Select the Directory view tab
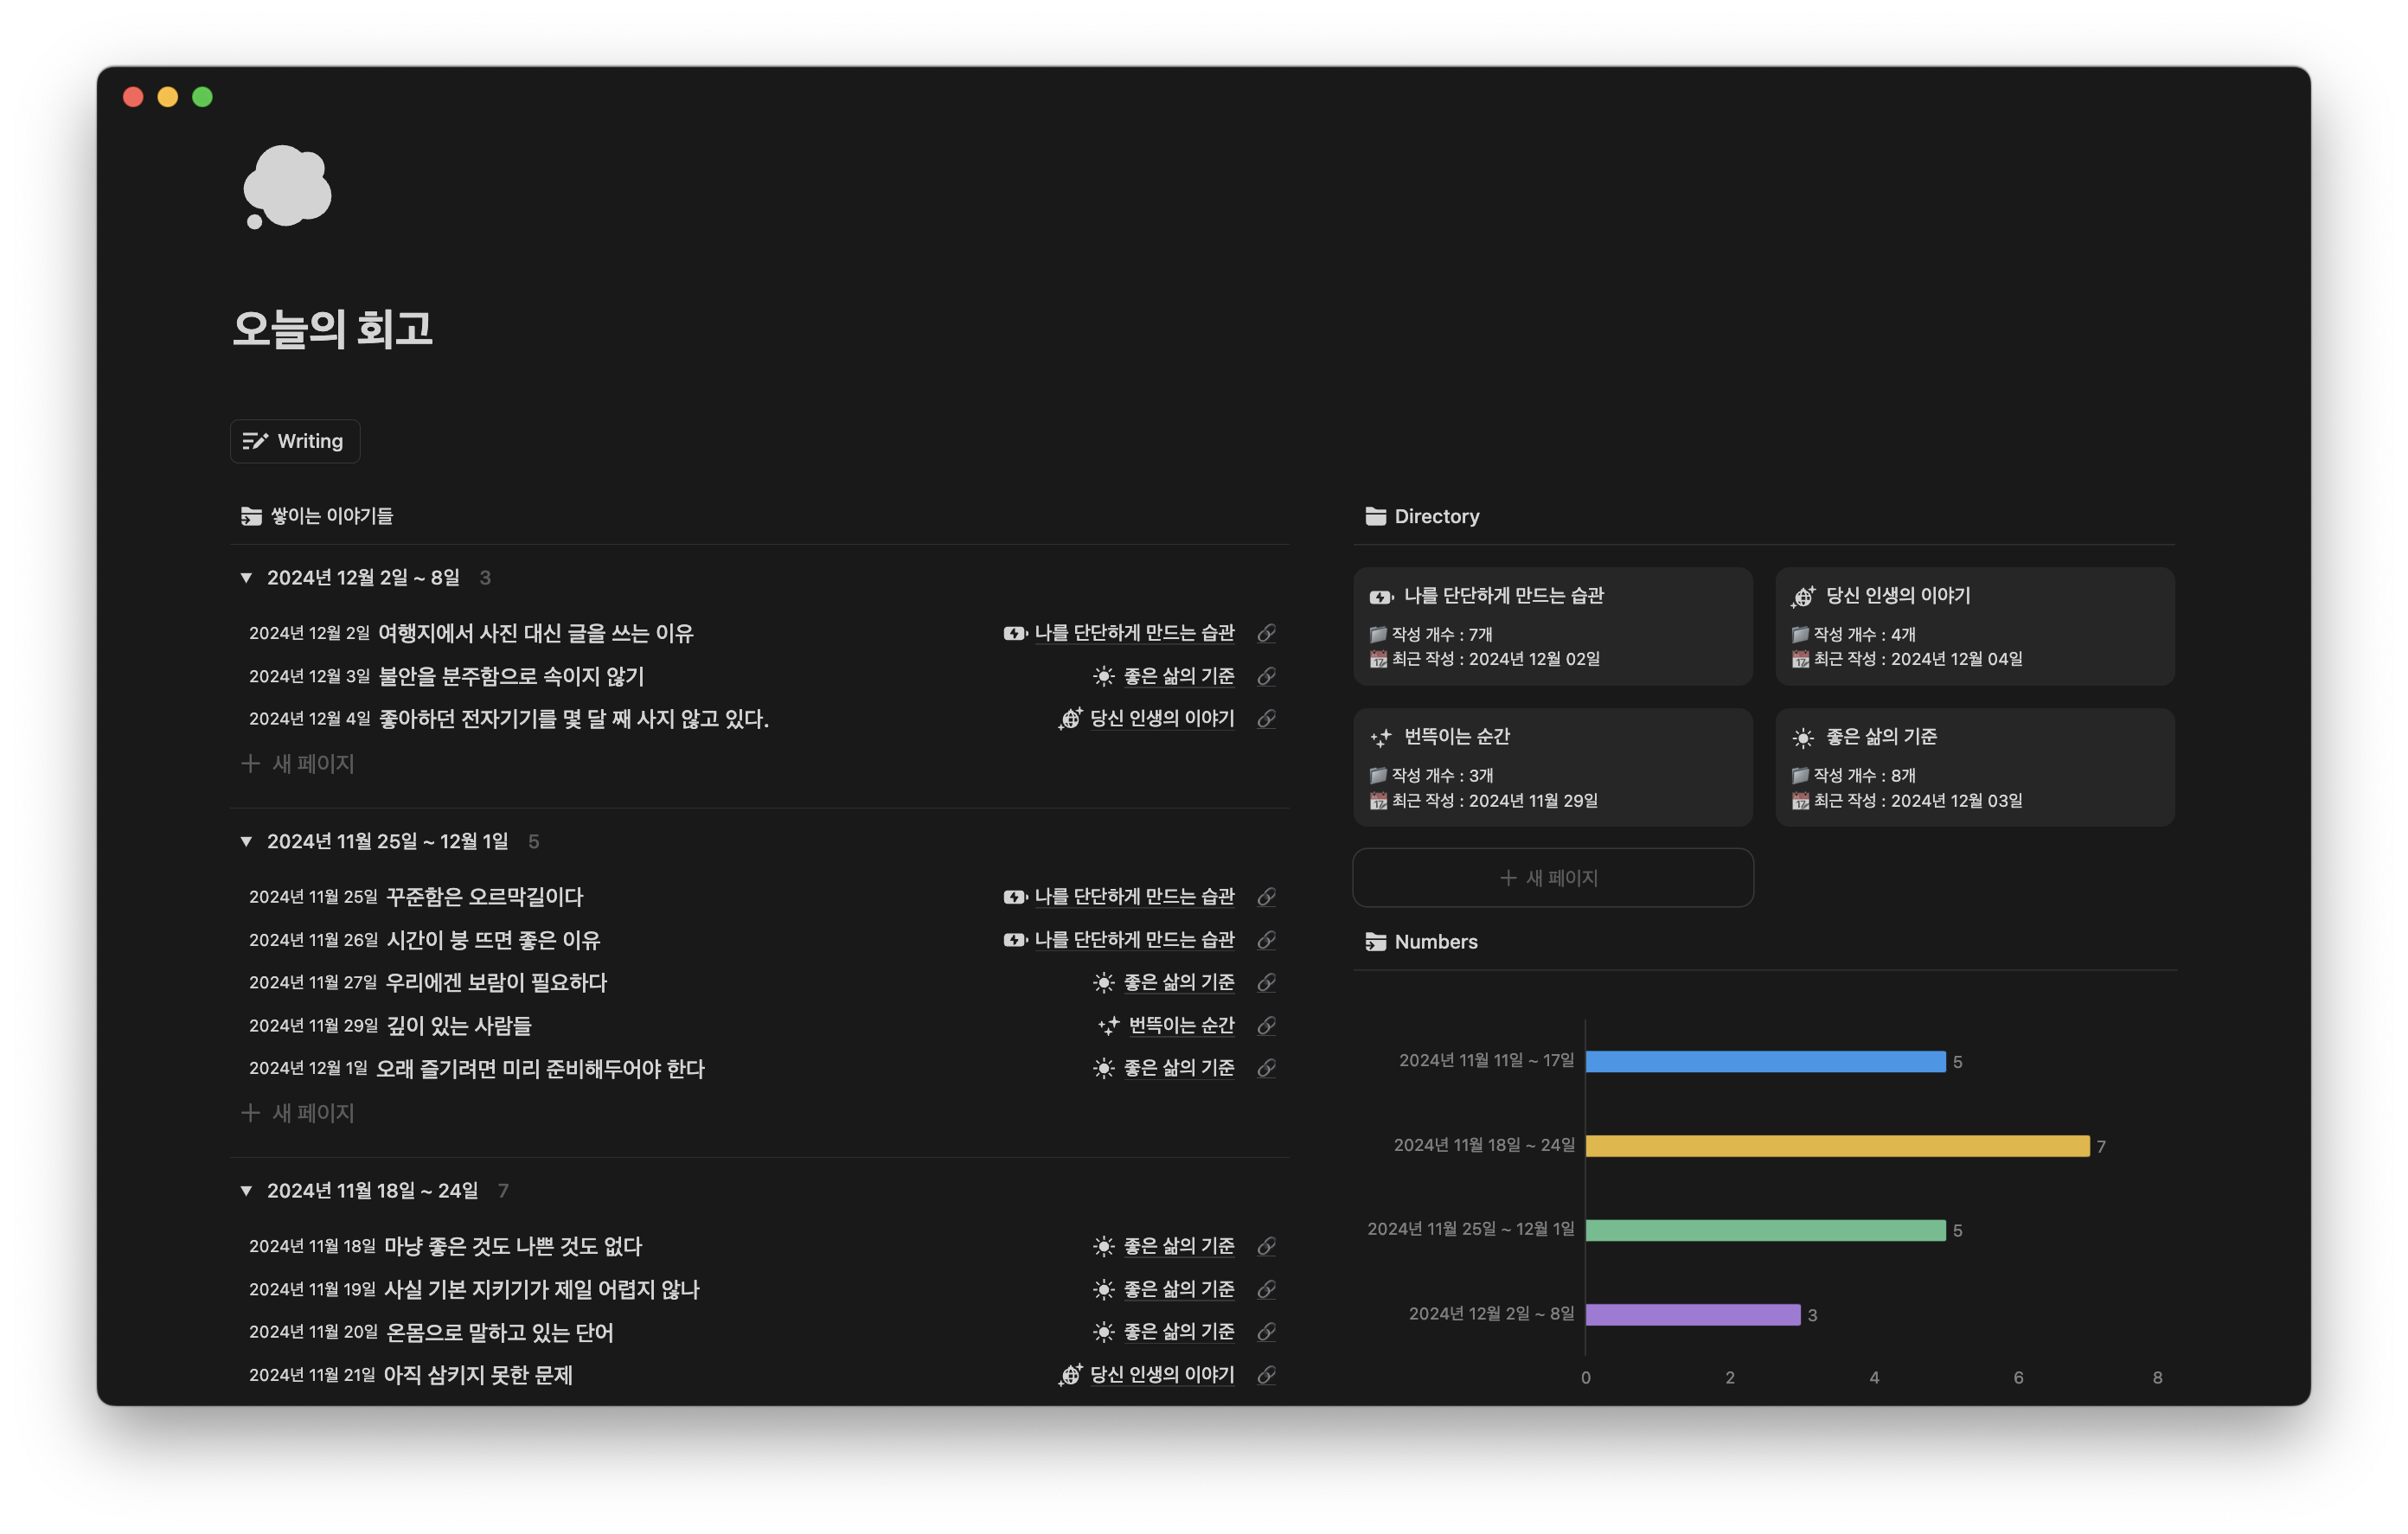The width and height of the screenshot is (2408, 1534). pos(1436,516)
